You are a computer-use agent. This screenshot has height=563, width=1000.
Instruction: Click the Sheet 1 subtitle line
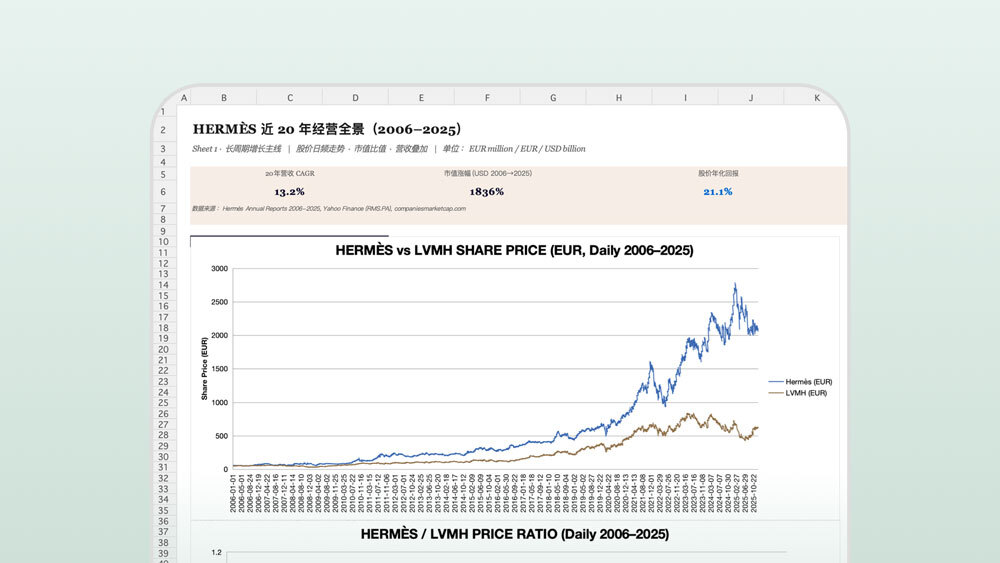pyautogui.click(x=388, y=149)
